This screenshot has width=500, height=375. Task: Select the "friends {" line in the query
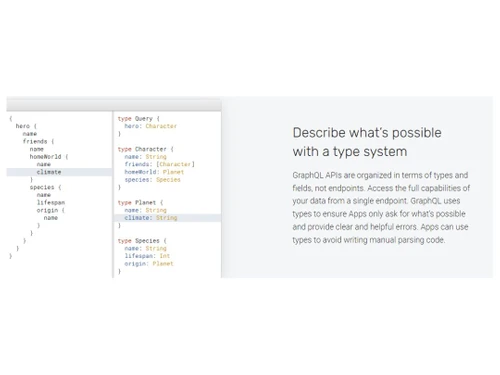pyautogui.click(x=38, y=141)
